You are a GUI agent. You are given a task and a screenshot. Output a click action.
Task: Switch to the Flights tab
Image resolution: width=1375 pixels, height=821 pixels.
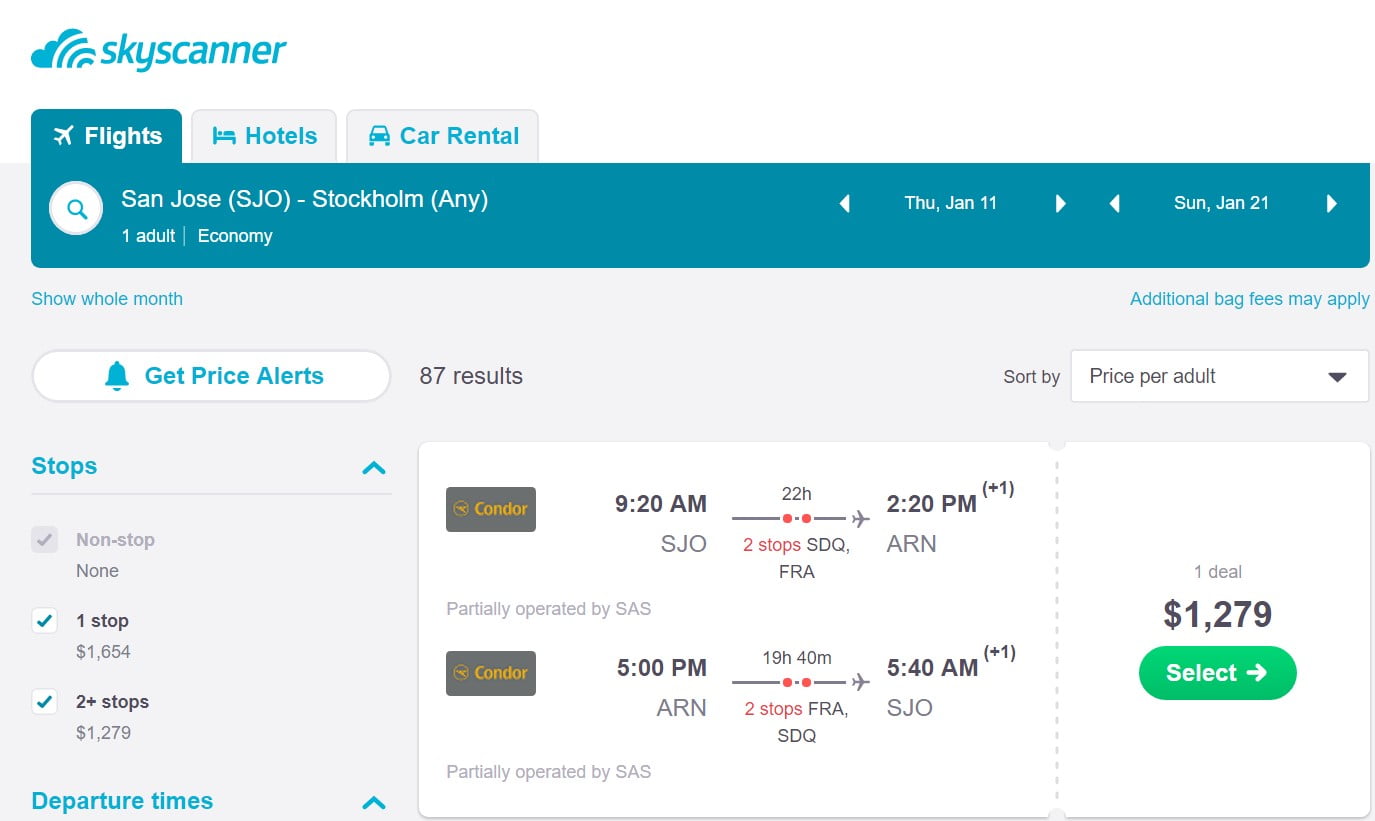pos(107,136)
